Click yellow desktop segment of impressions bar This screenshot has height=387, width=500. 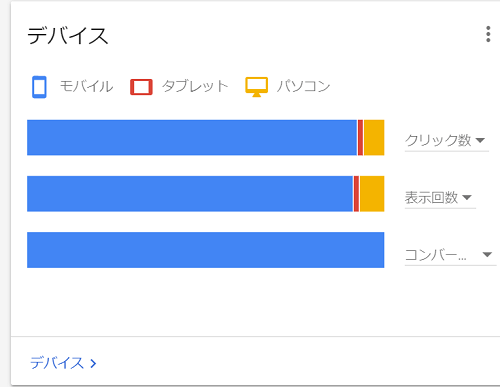(x=372, y=194)
